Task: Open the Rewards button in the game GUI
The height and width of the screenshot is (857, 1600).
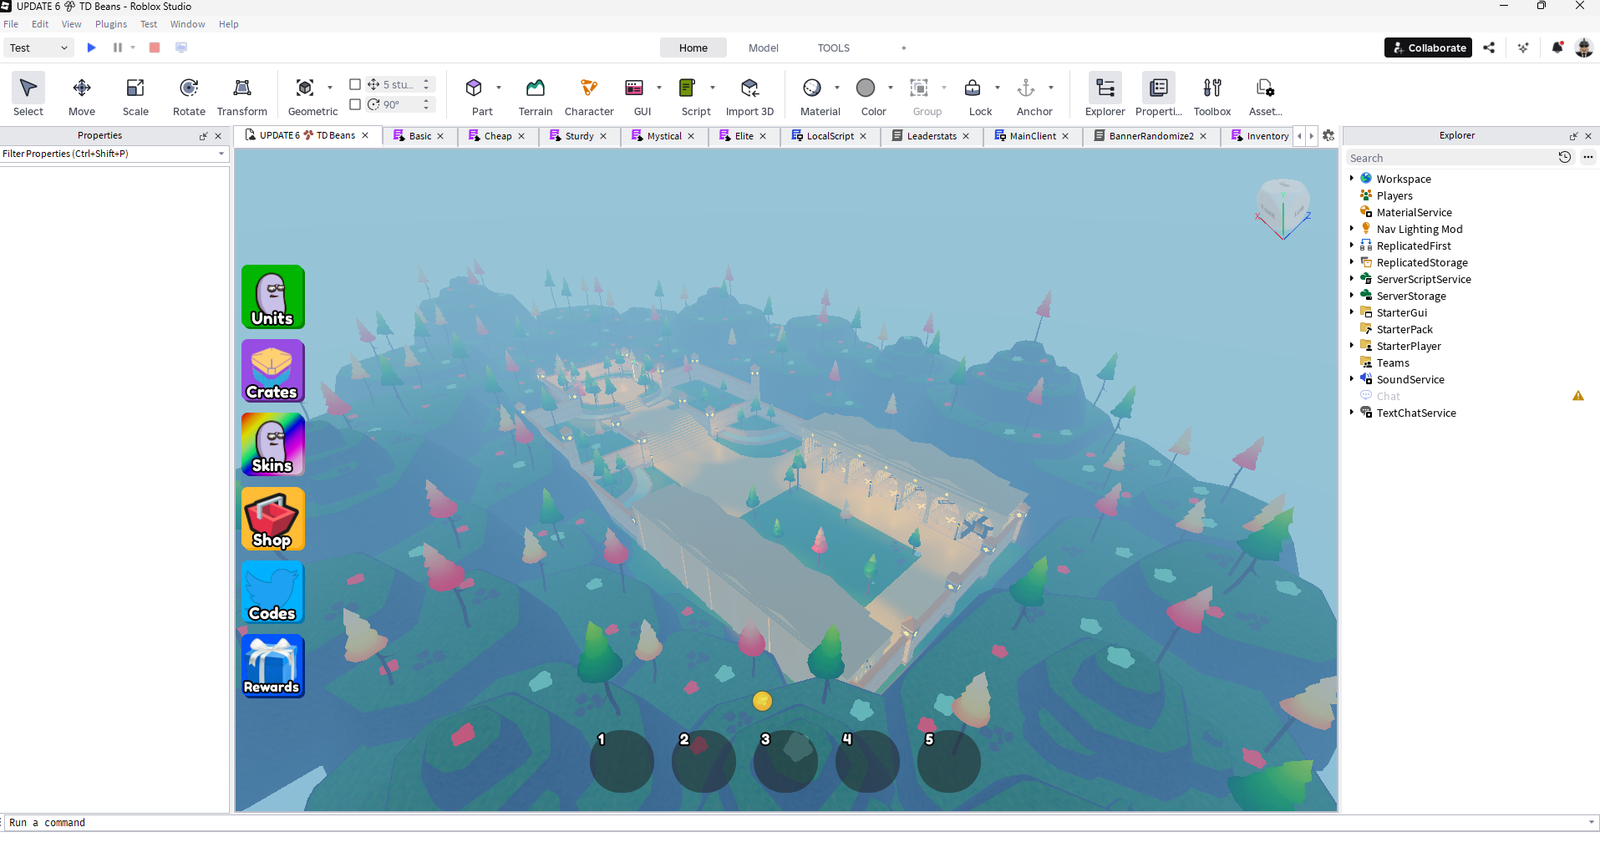Action: click(273, 667)
